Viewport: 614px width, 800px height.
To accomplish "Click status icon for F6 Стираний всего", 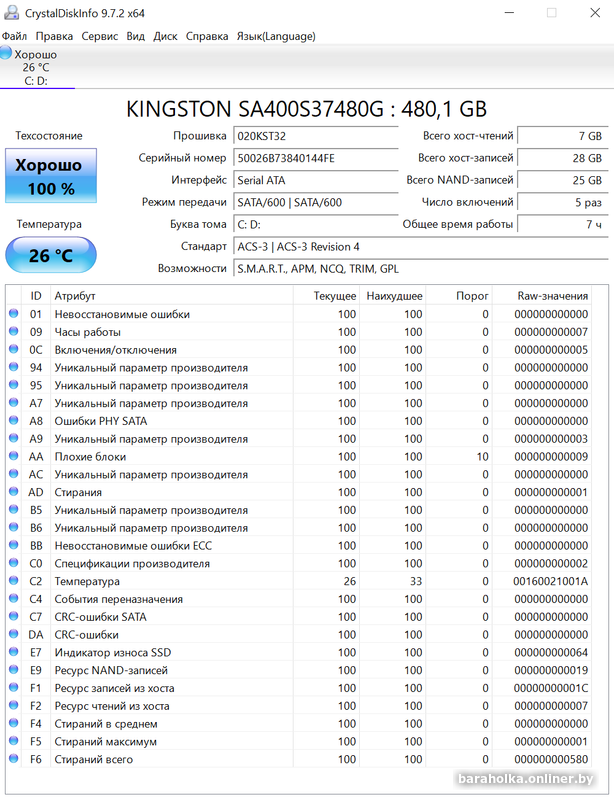I will [14, 759].
